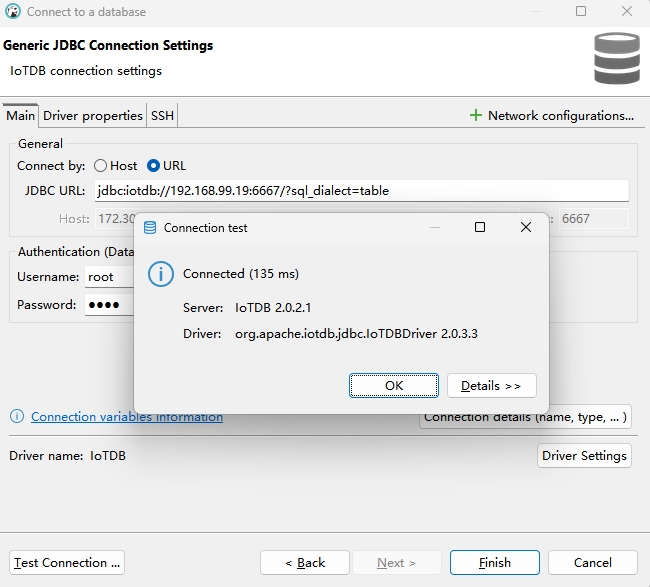This screenshot has height=587, width=650.
Task: Close the Connection test dialog
Action: [526, 228]
